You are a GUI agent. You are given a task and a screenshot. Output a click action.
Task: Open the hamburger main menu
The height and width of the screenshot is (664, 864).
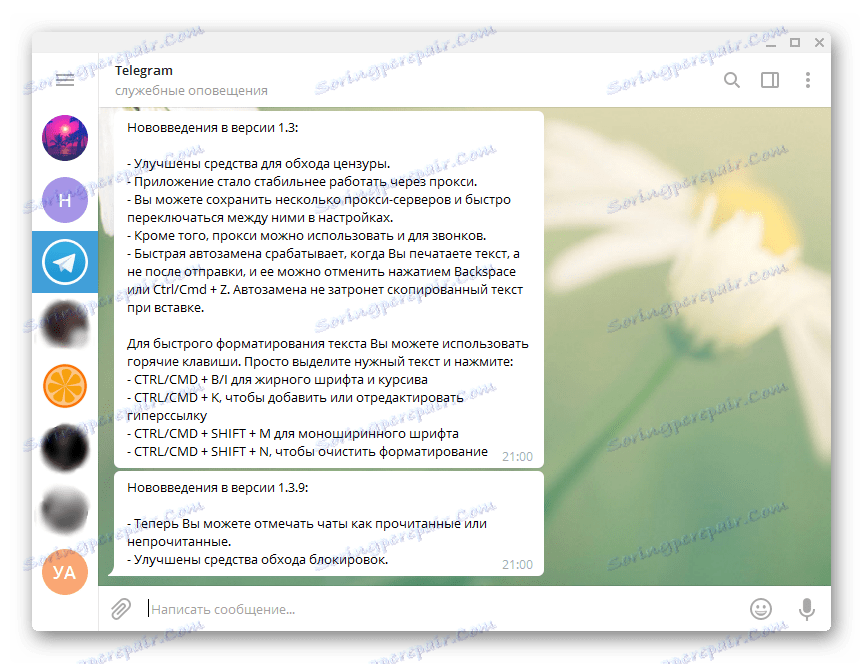65,80
